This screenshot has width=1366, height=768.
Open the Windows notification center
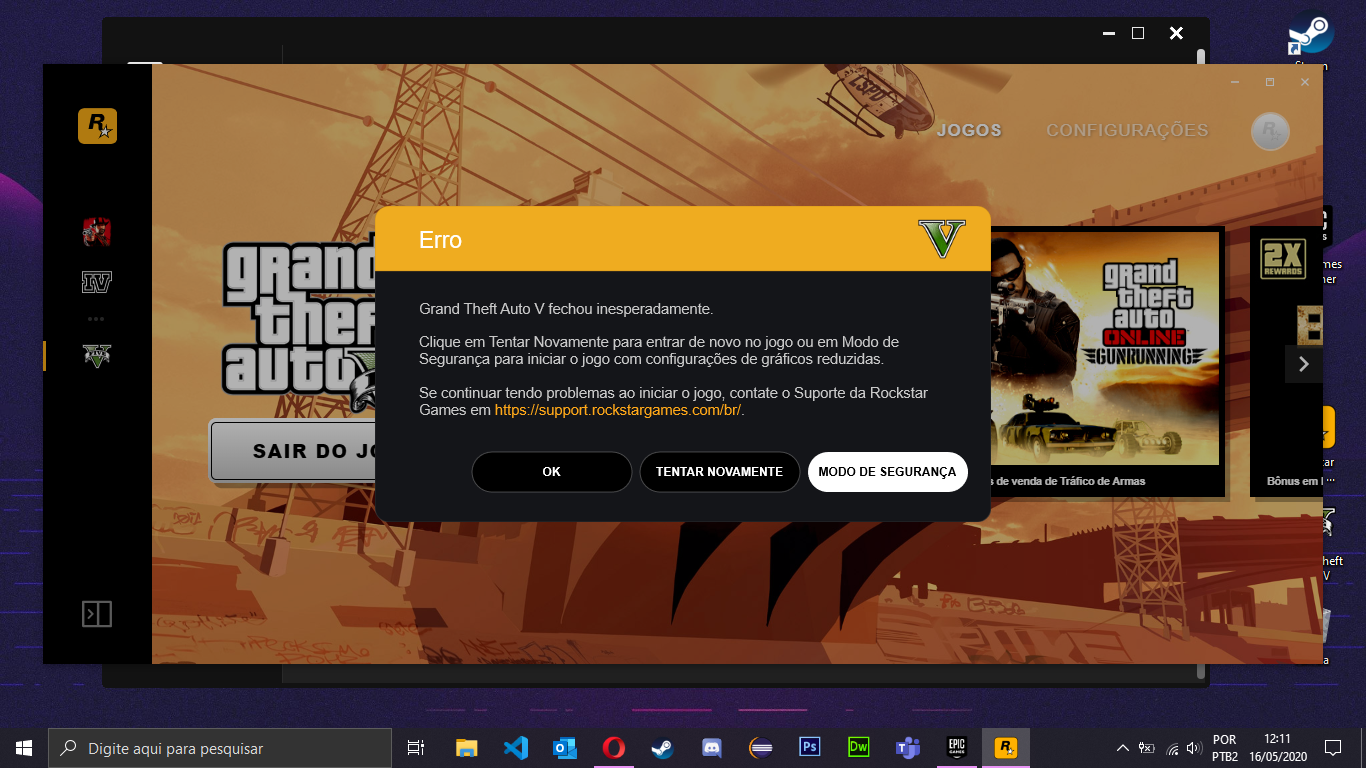(1332, 748)
